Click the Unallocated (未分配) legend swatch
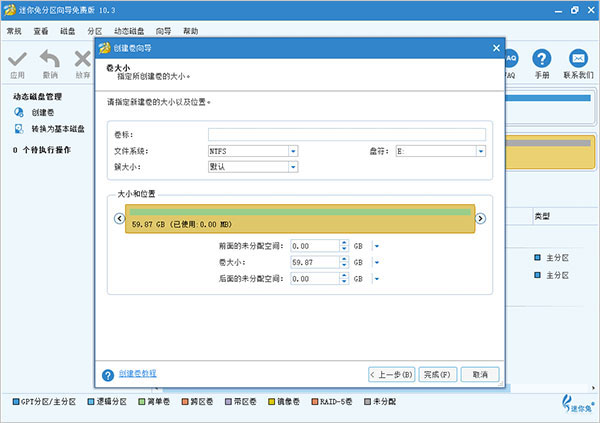Screen dimensions: 600x423 (x=367, y=402)
